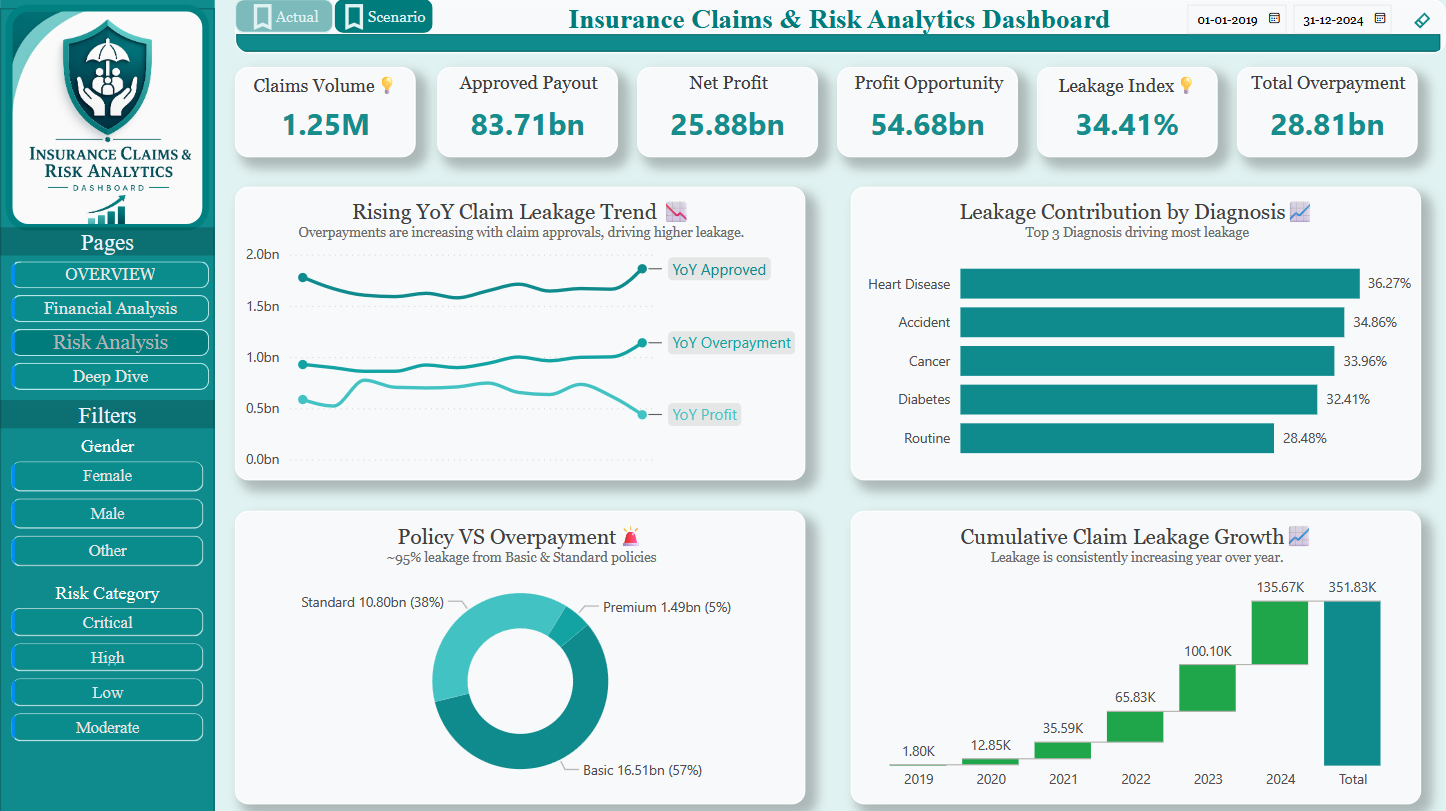Open the start date calendar picker icon

click(x=1274, y=18)
